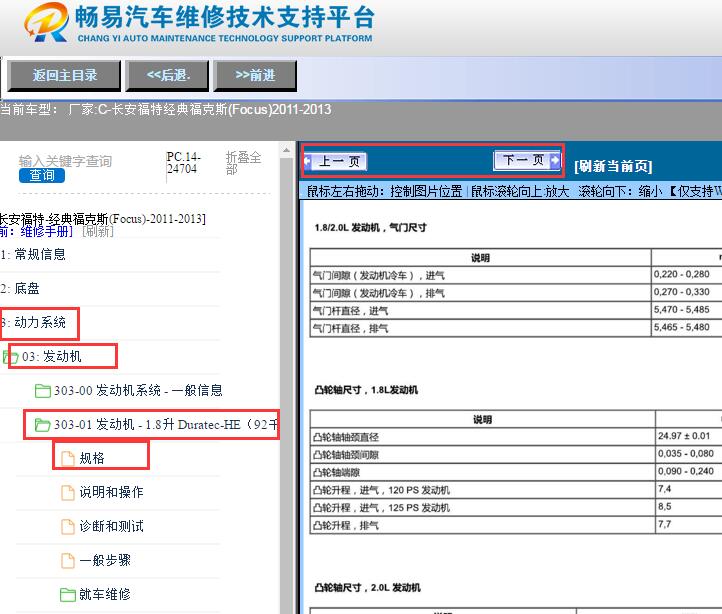Click the folder icon of 303-00 发动机系统
Viewport: 722px width, 614px height.
click(43, 391)
